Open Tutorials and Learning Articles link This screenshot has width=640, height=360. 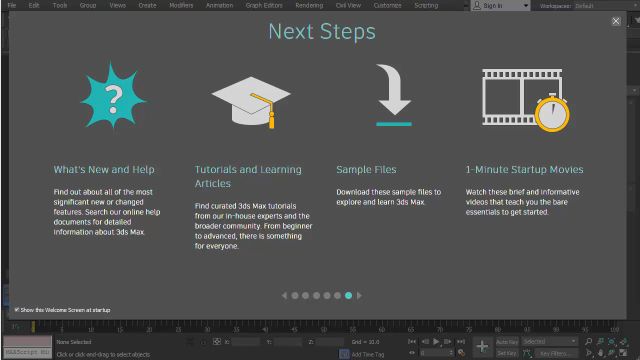(248, 176)
